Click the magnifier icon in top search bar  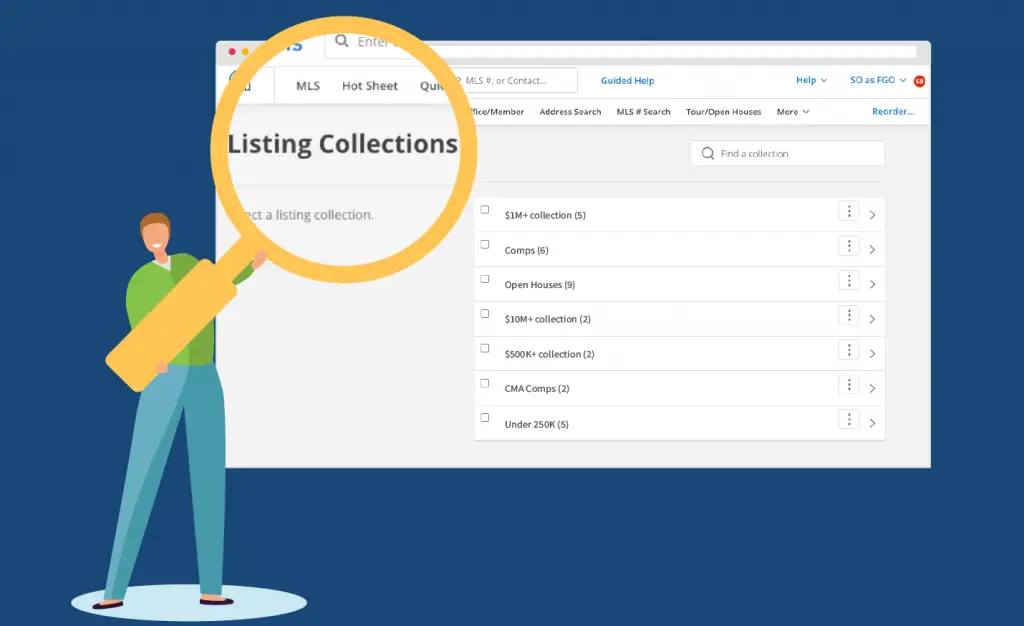(x=342, y=41)
